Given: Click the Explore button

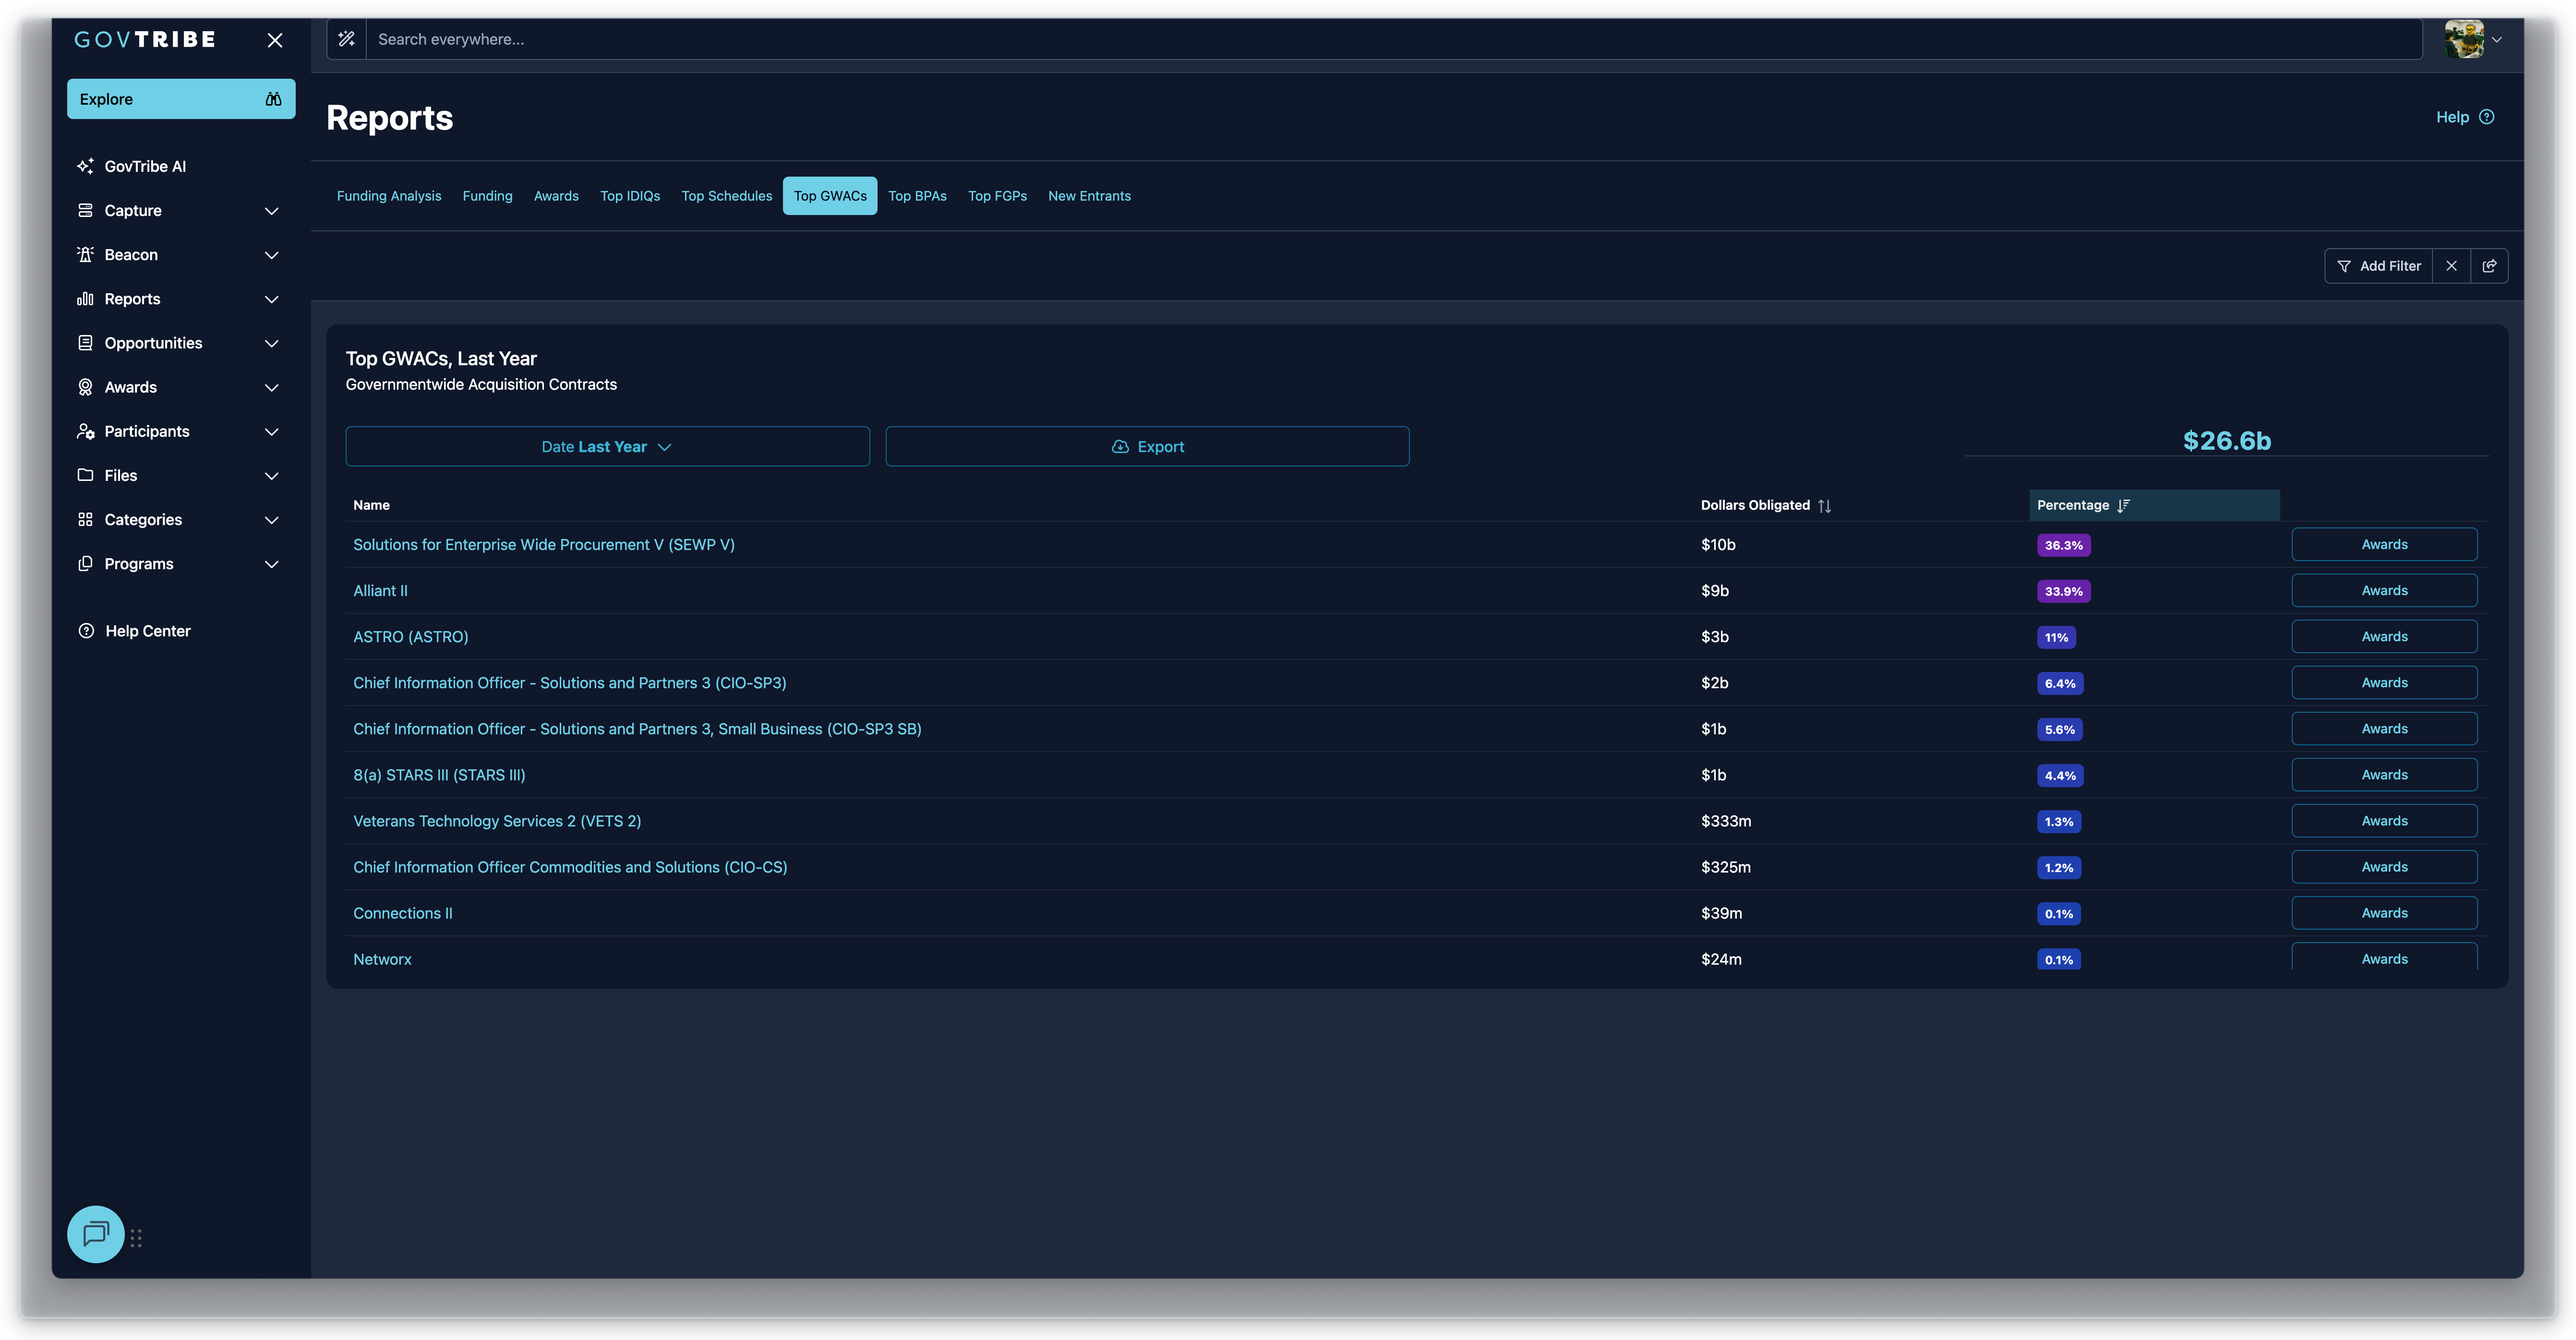Looking at the screenshot, I should tap(181, 99).
